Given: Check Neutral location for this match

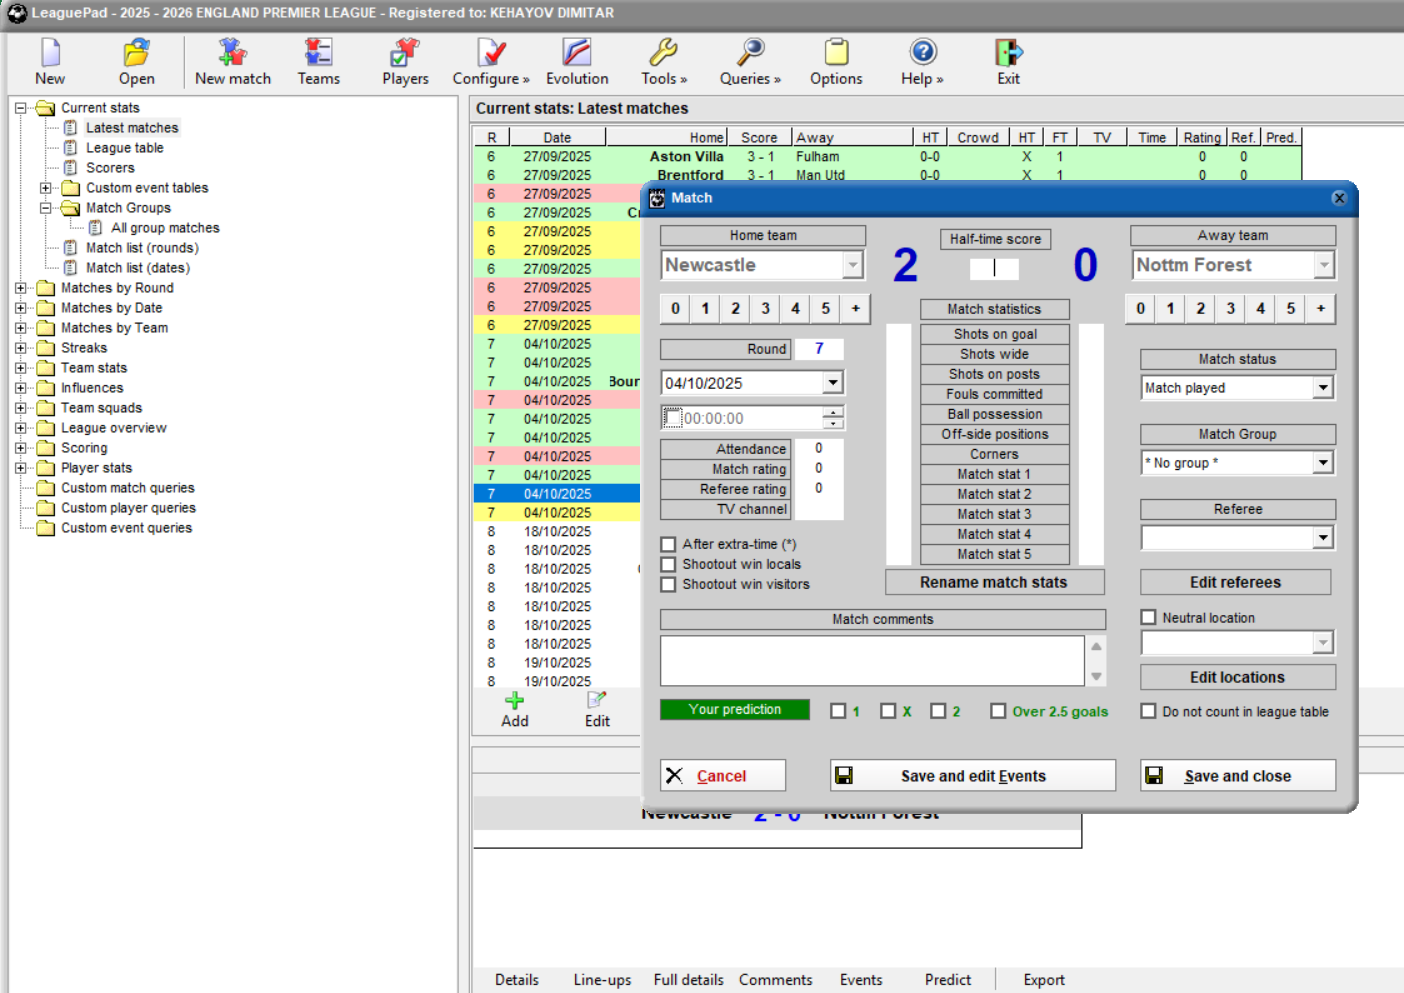Looking at the screenshot, I should pos(1148,617).
